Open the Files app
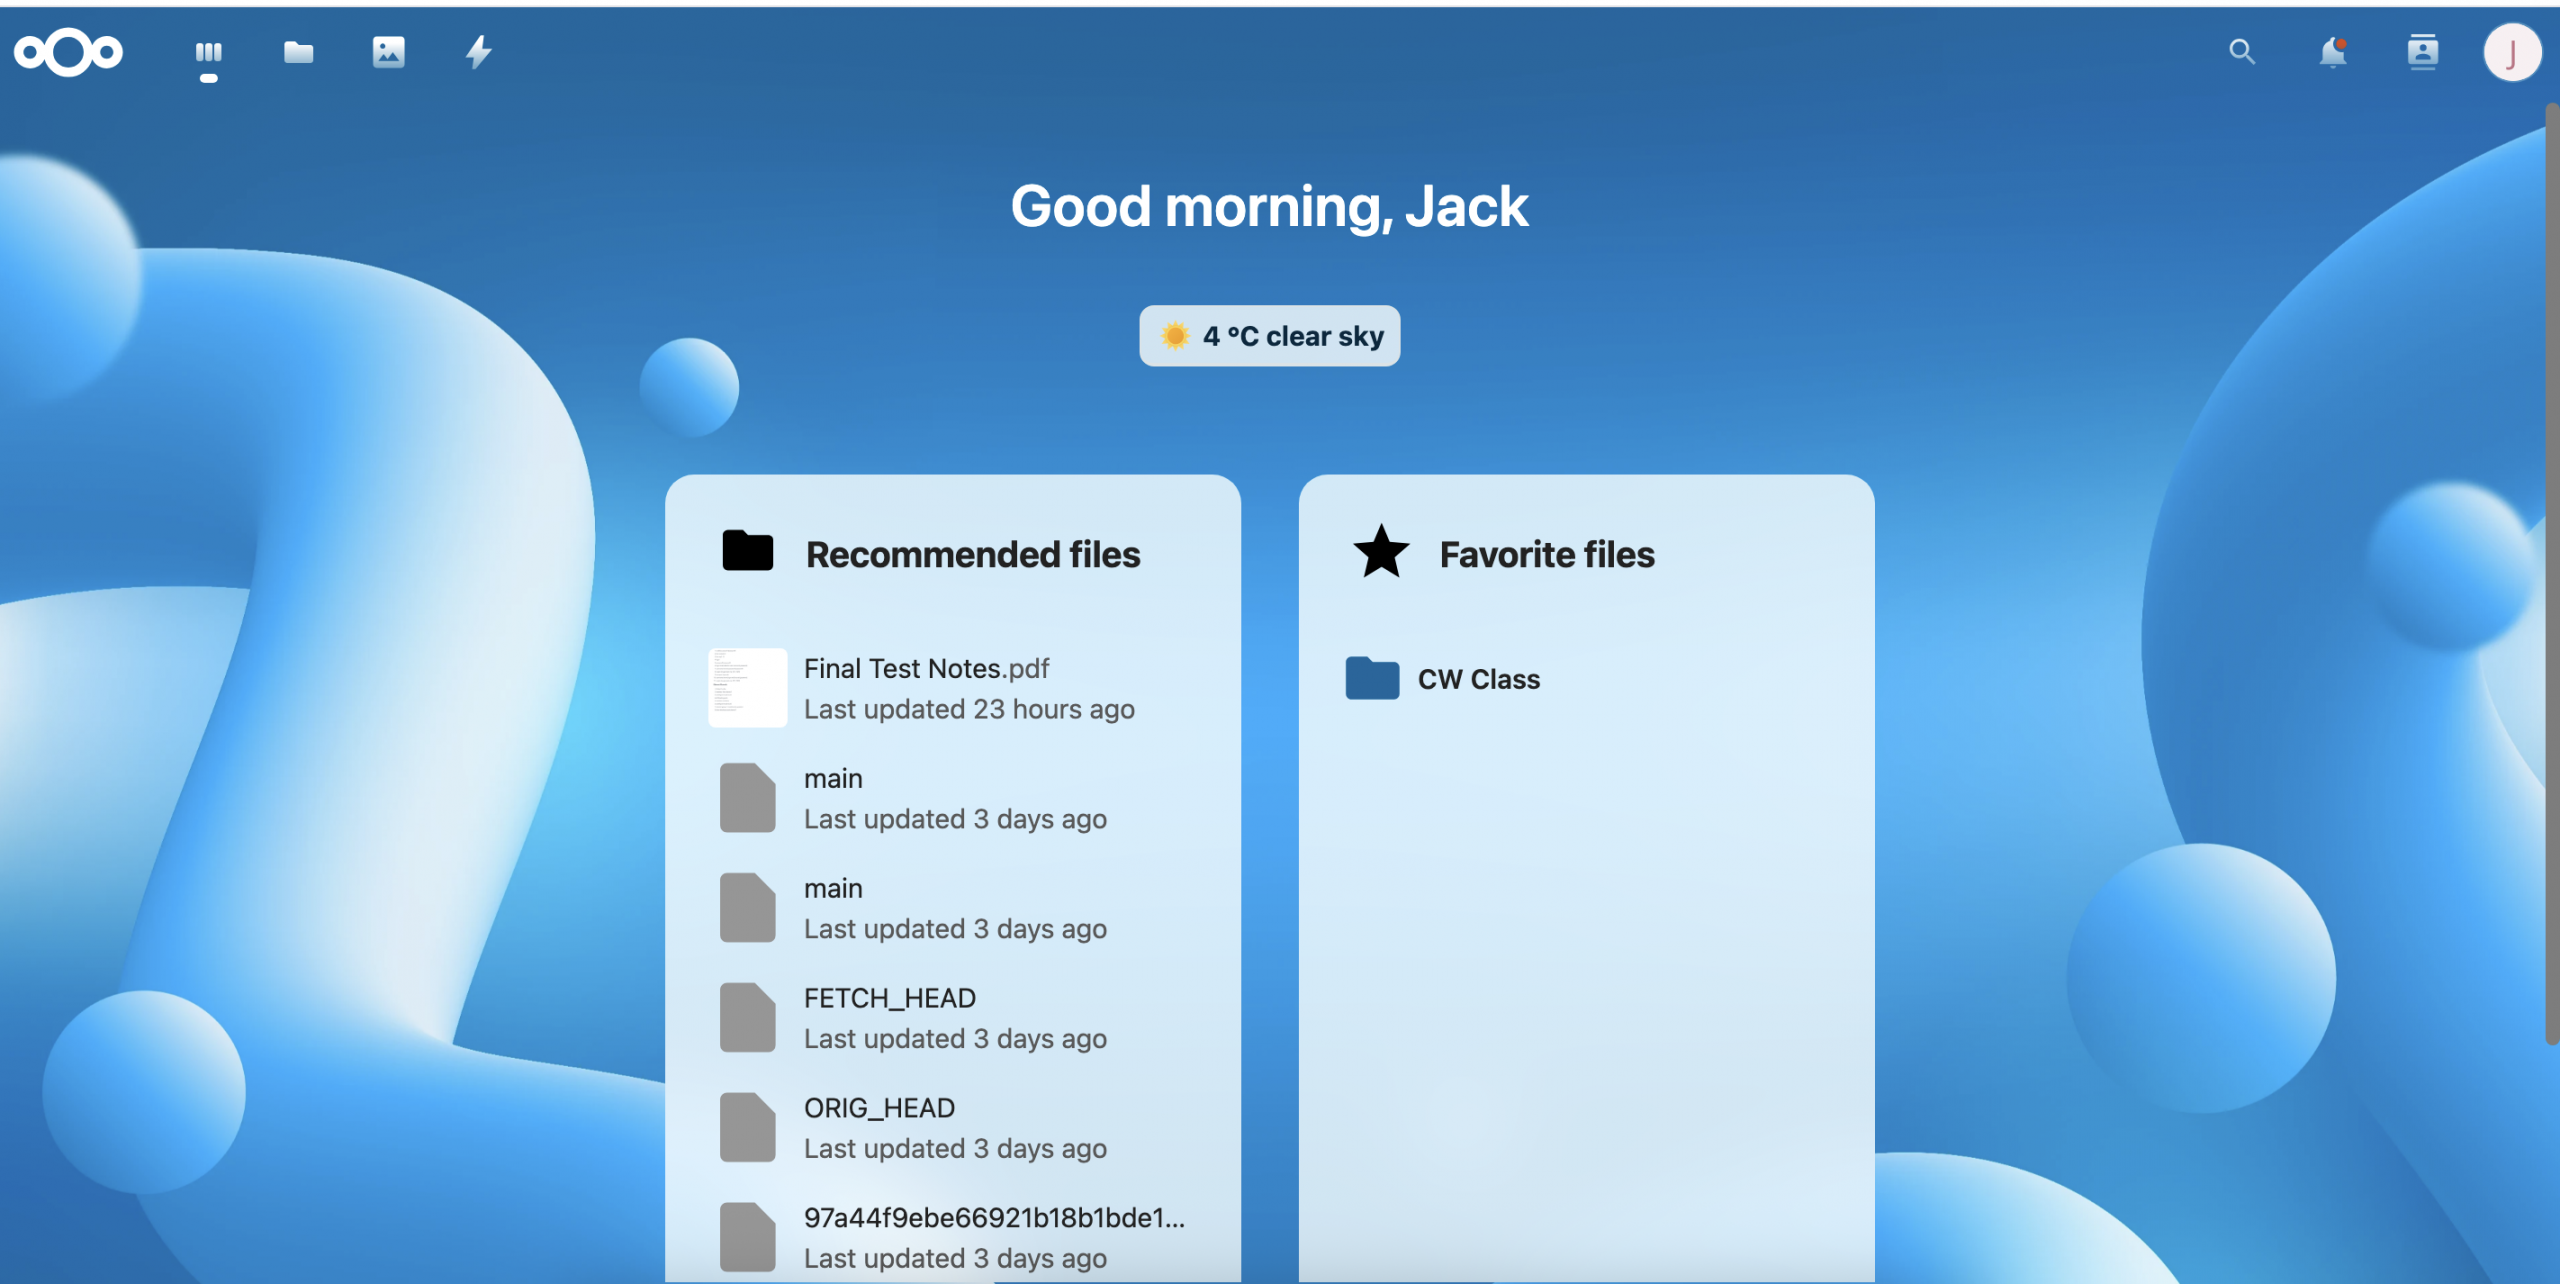Viewport: 2560px width, 1284px height. coord(298,52)
